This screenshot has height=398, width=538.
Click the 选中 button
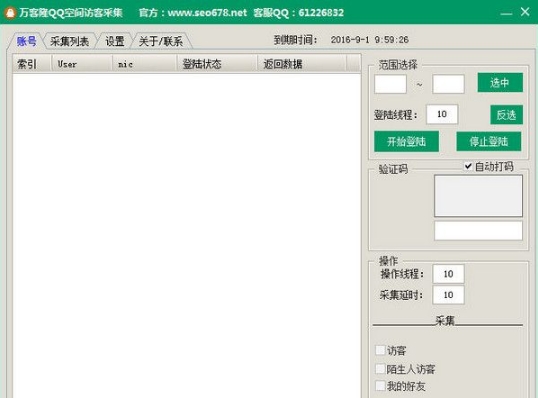[500, 82]
